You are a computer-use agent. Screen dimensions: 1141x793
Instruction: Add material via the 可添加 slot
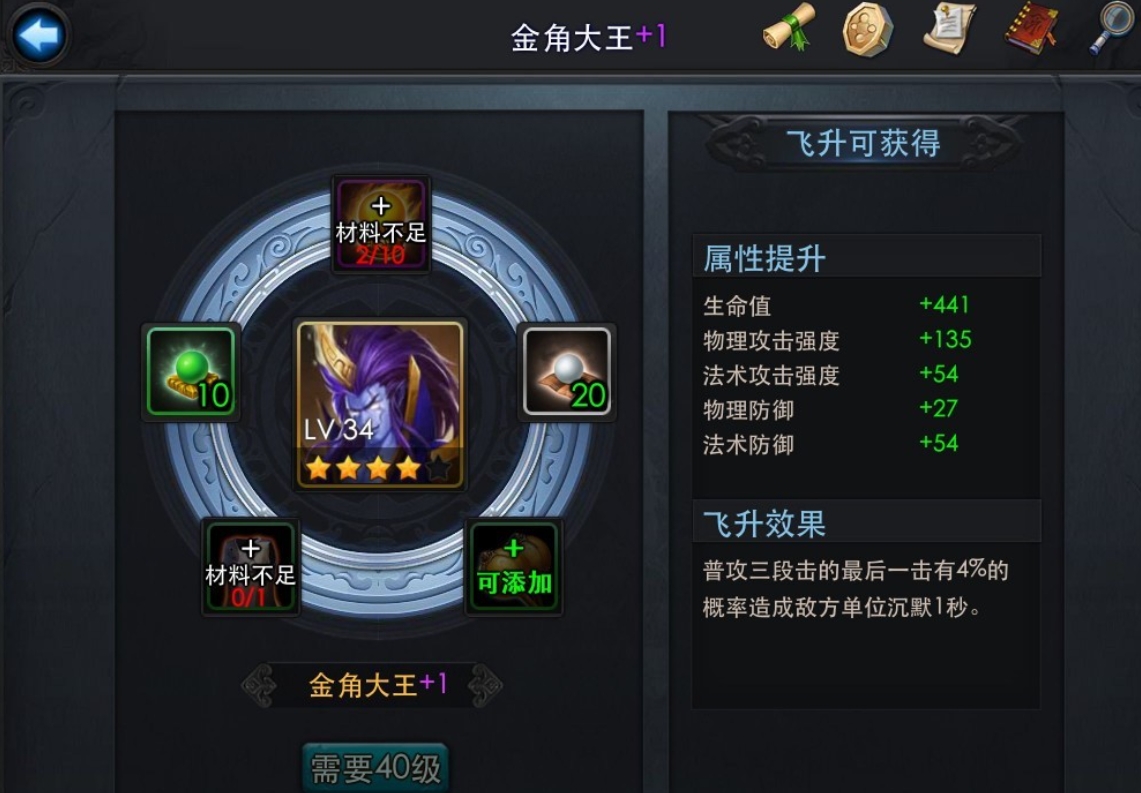[x=514, y=567]
